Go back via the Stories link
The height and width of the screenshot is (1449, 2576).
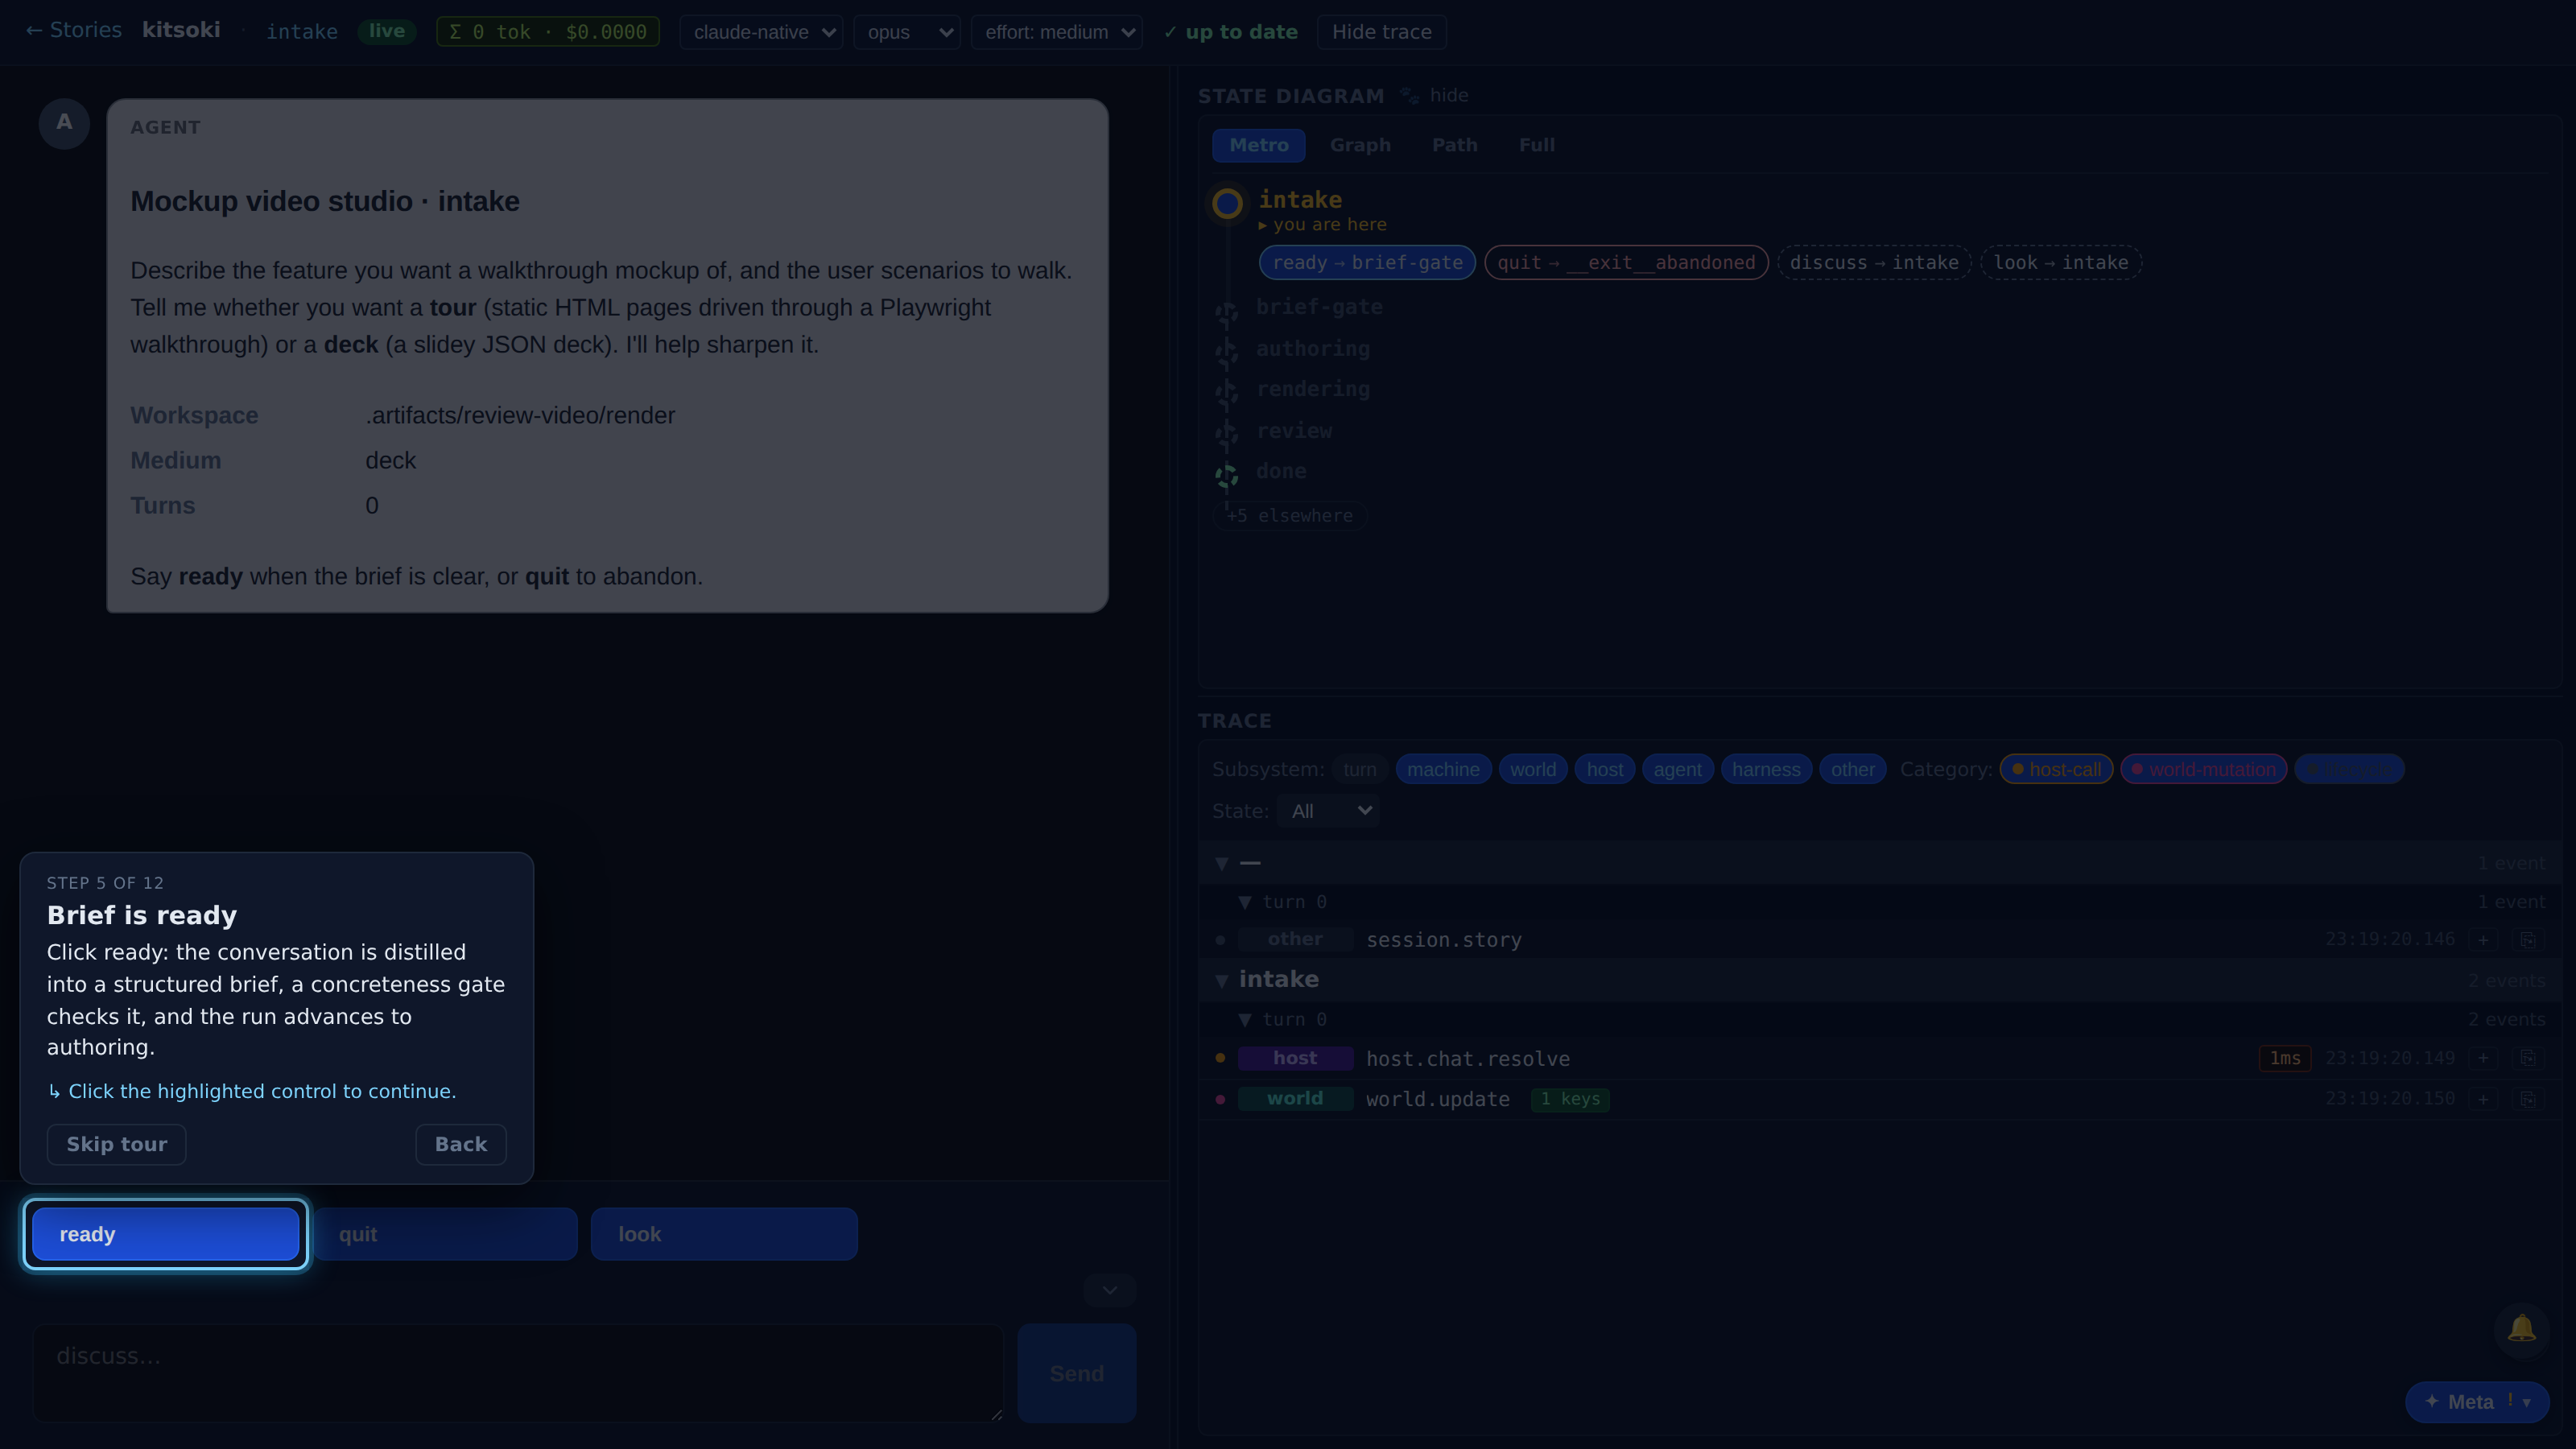pos(73,30)
